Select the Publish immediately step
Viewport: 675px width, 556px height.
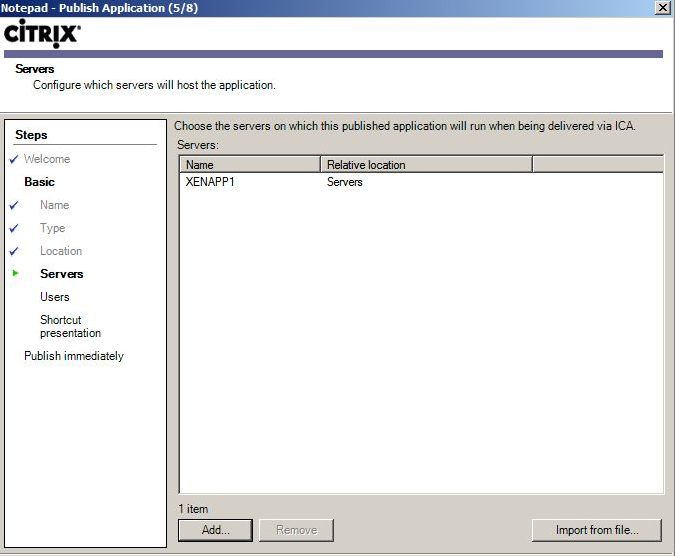[x=74, y=356]
